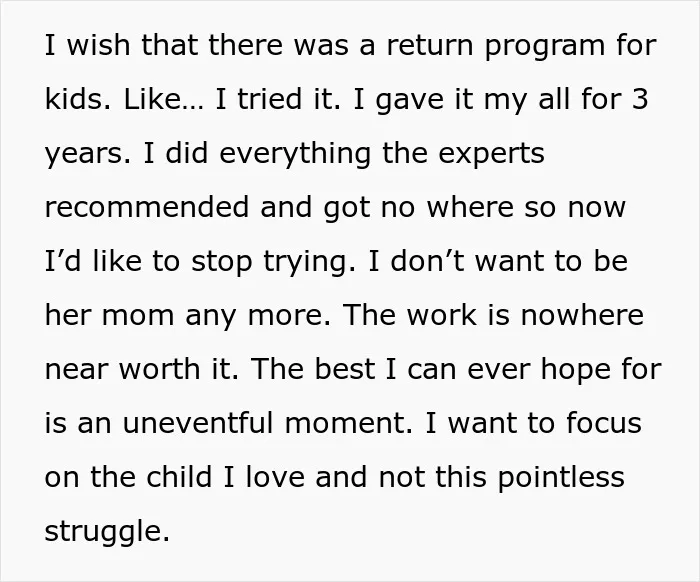Click the word 'recommended'

click(x=147, y=207)
